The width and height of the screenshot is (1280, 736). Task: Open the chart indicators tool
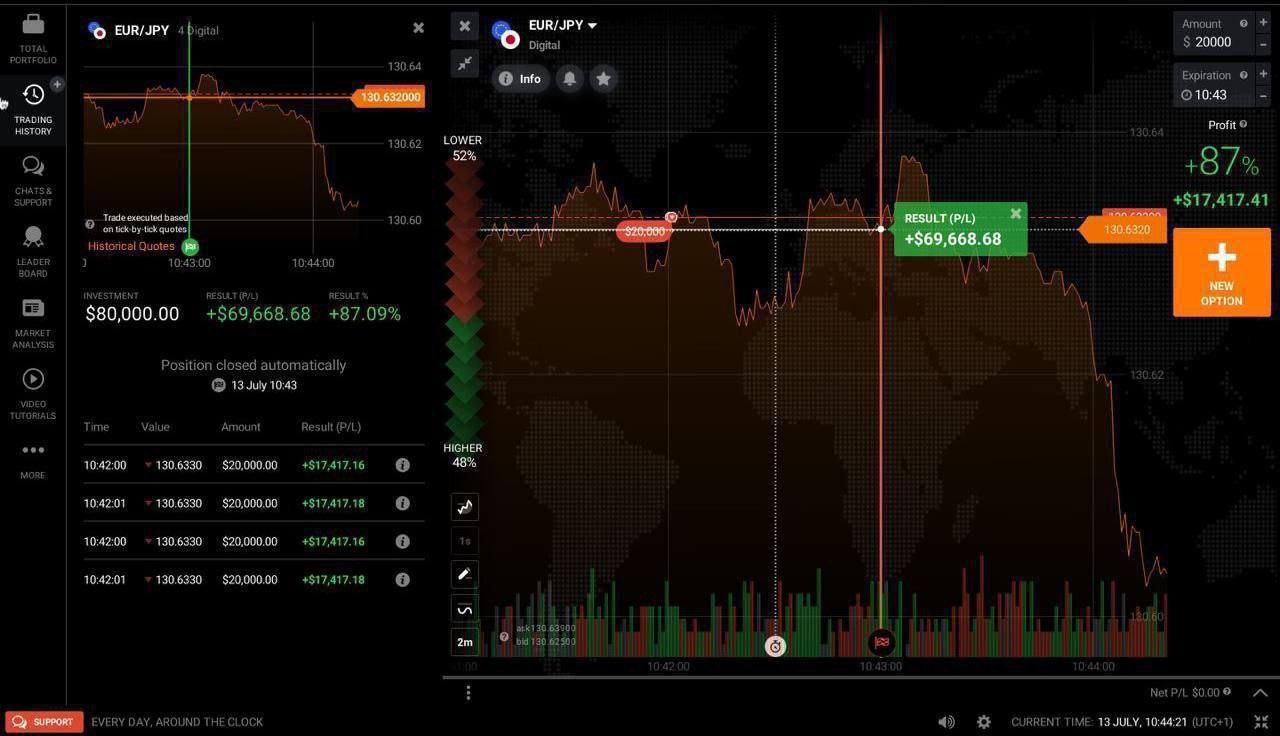tap(465, 609)
